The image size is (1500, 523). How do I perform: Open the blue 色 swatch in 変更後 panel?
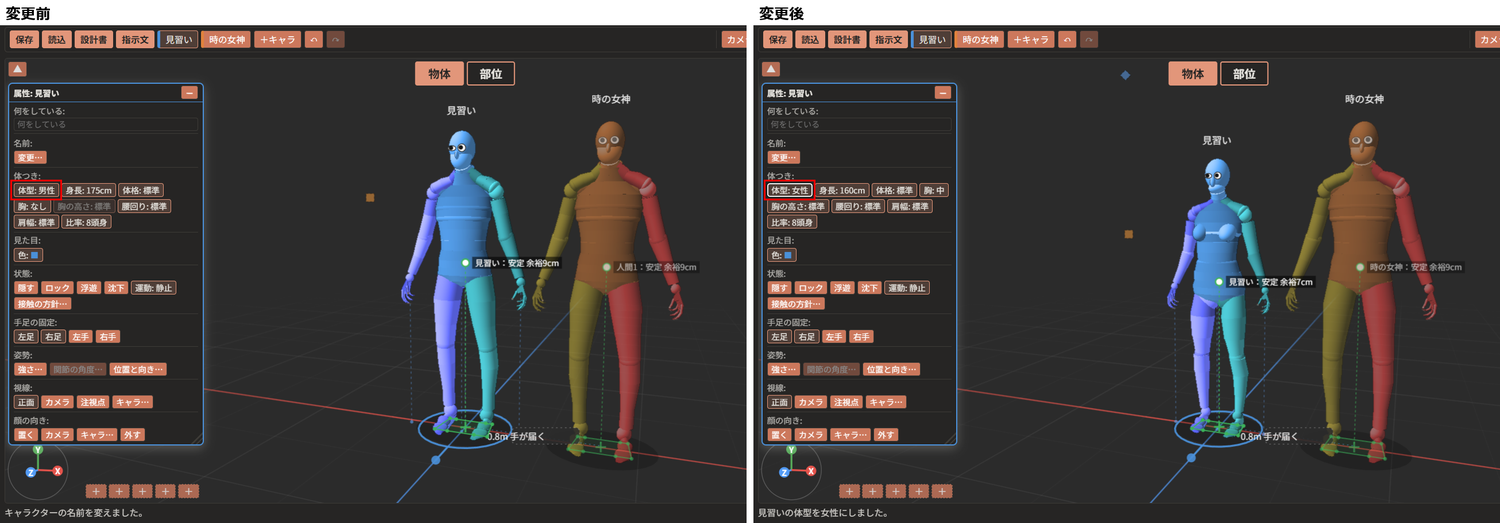pos(783,255)
